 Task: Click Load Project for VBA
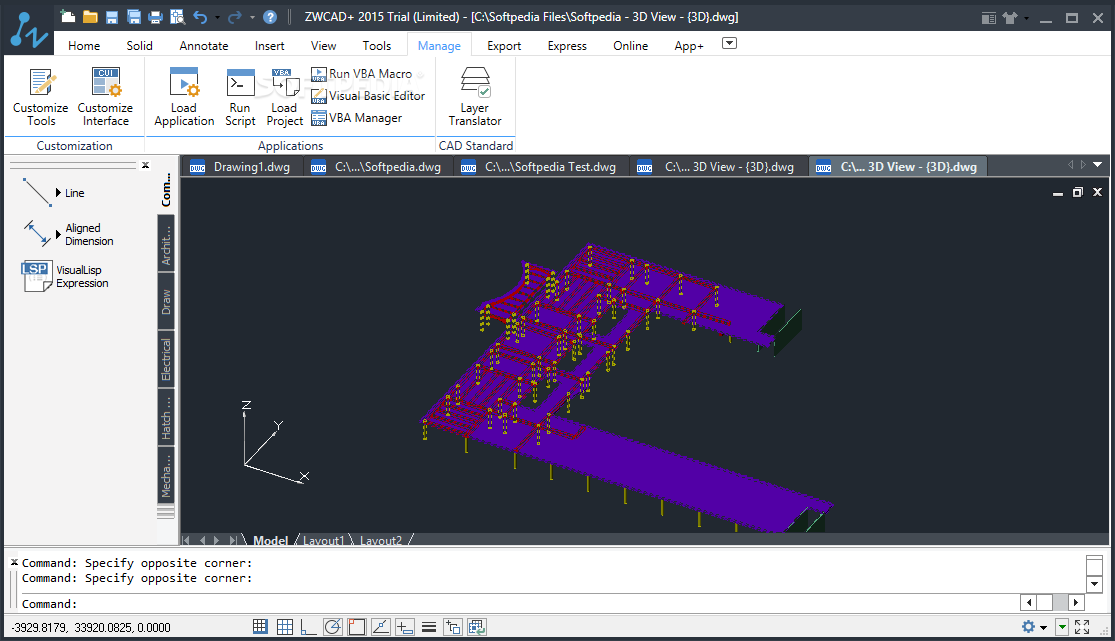click(284, 97)
